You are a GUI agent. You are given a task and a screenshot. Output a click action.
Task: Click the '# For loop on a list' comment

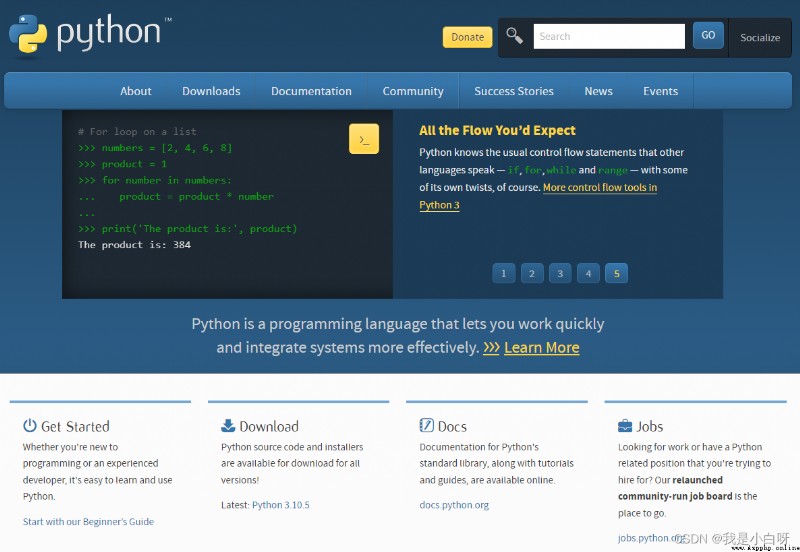pyautogui.click(x=137, y=132)
